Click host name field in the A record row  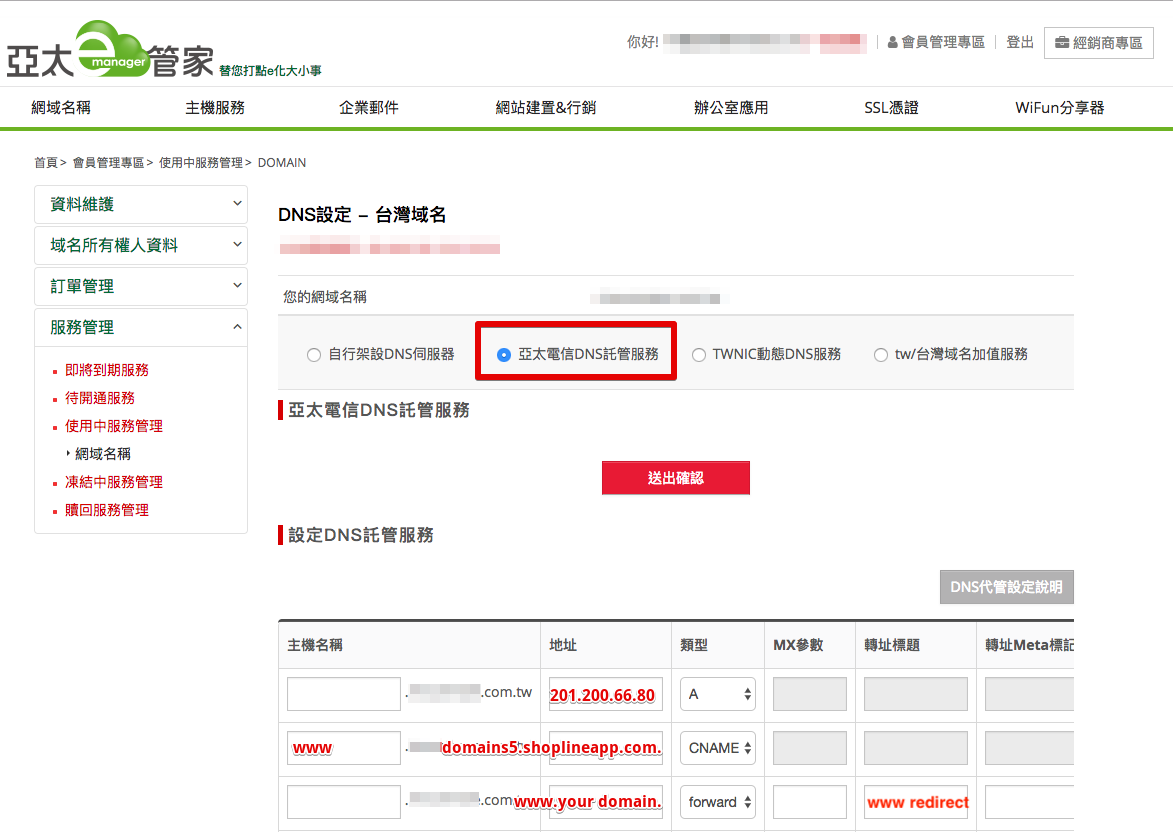pyautogui.click(x=344, y=694)
